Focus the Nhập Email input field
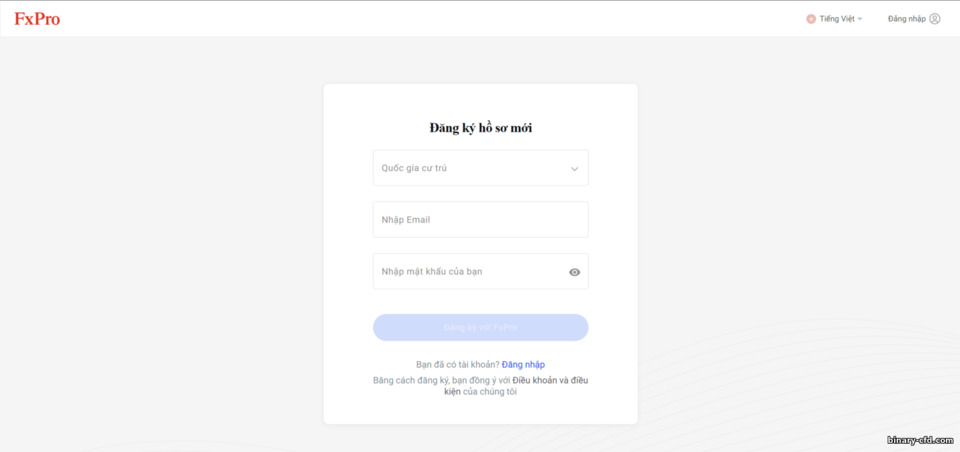The width and height of the screenshot is (960, 452). pyautogui.click(x=481, y=219)
